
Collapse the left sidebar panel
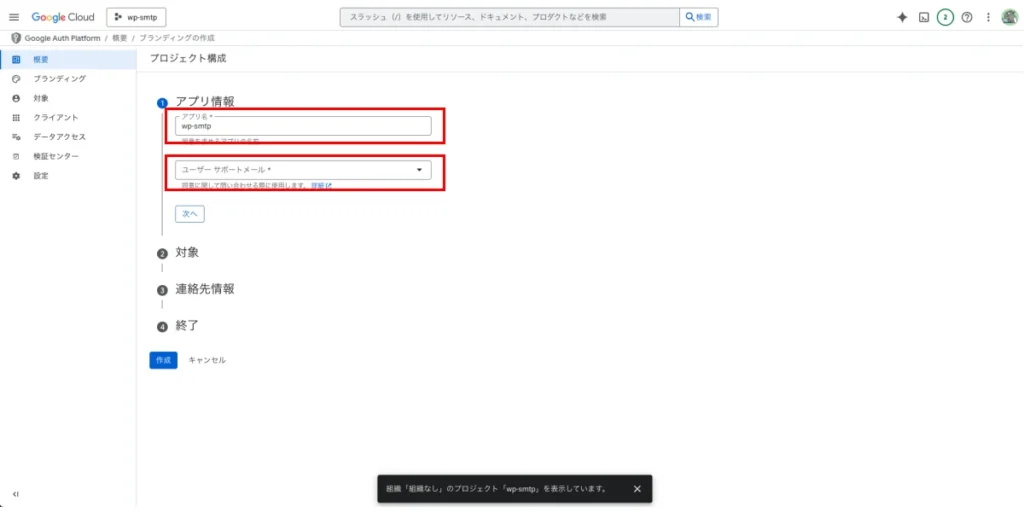pyautogui.click(x=15, y=494)
